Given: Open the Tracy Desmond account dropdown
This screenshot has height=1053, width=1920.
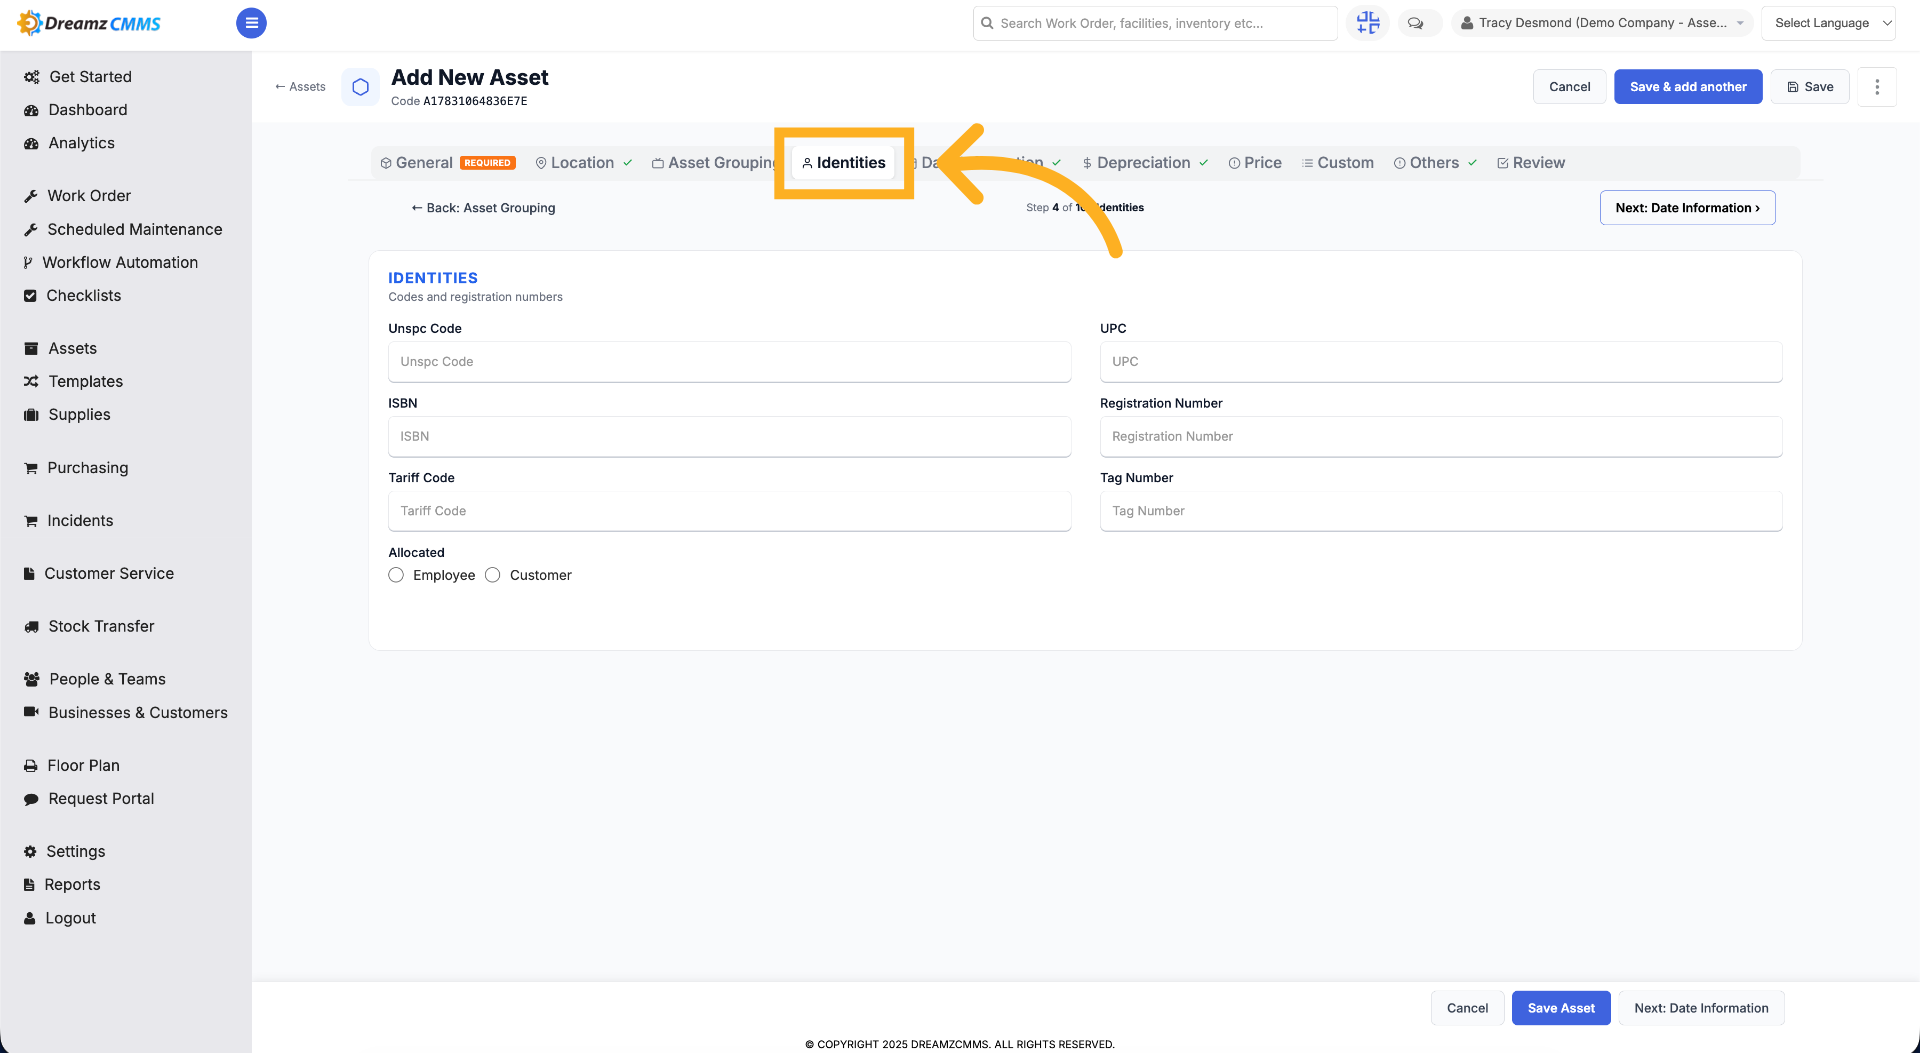Looking at the screenshot, I should [x=1602, y=23].
